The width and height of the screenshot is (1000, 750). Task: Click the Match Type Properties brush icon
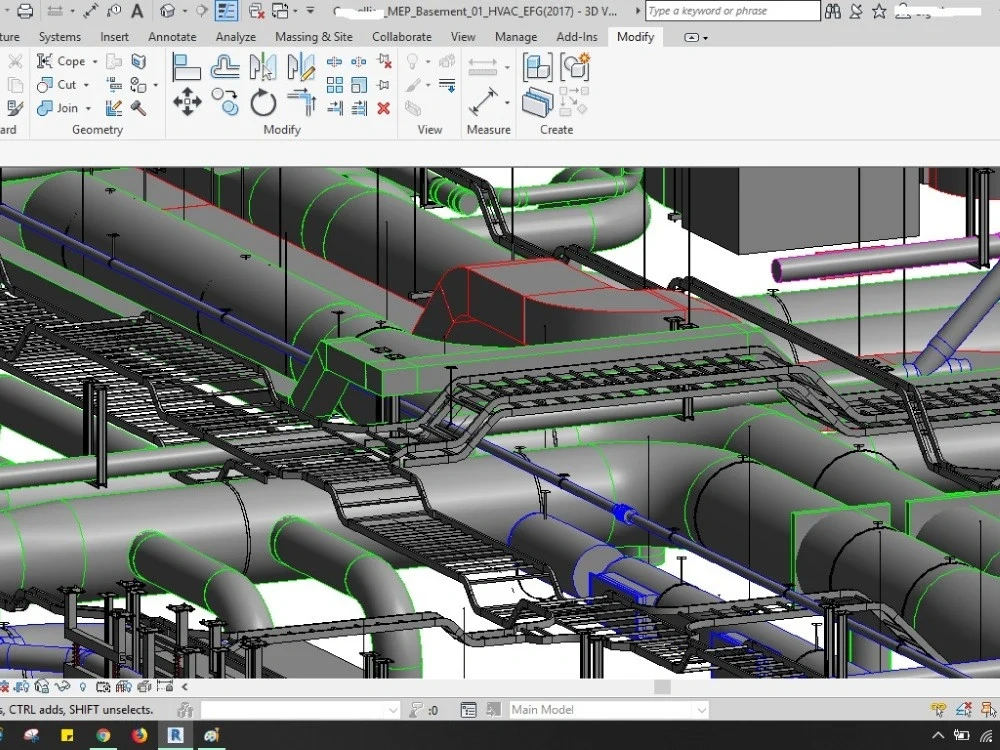[x=14, y=108]
